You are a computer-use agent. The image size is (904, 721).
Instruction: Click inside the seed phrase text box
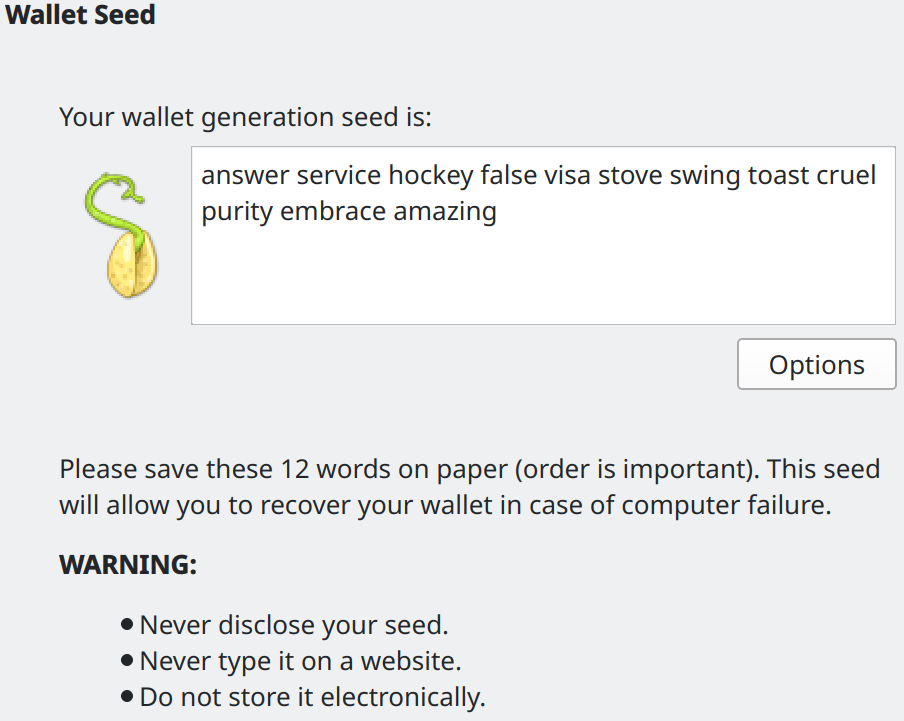(543, 270)
